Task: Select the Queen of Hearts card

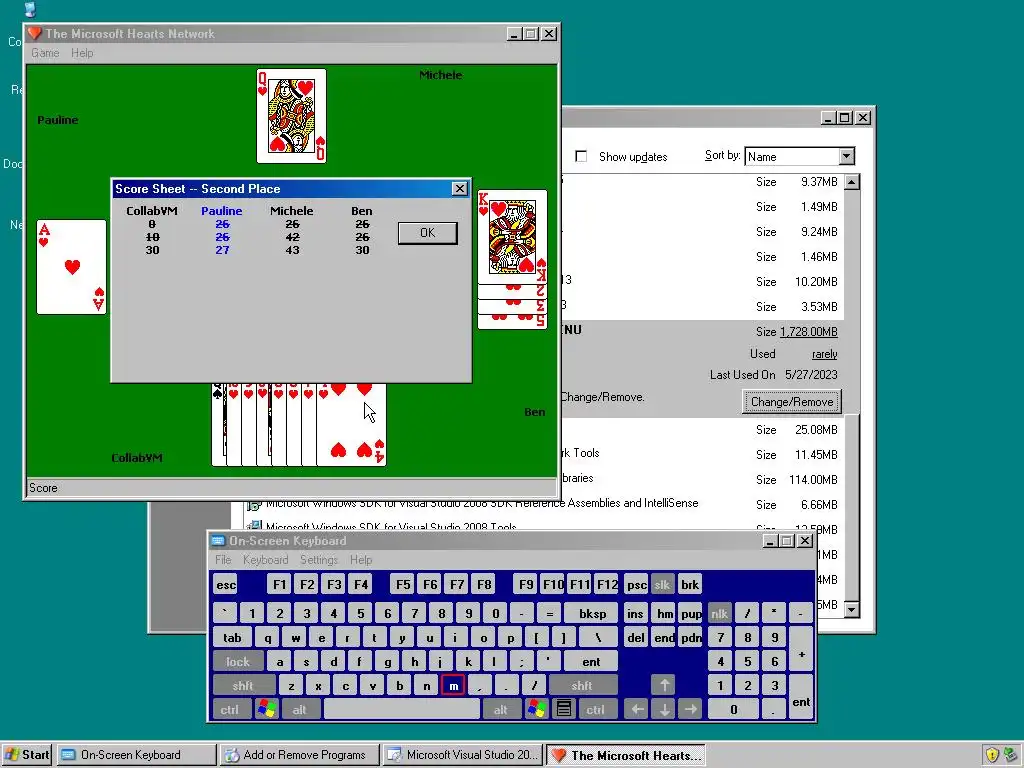Action: pyautogui.click(x=291, y=116)
